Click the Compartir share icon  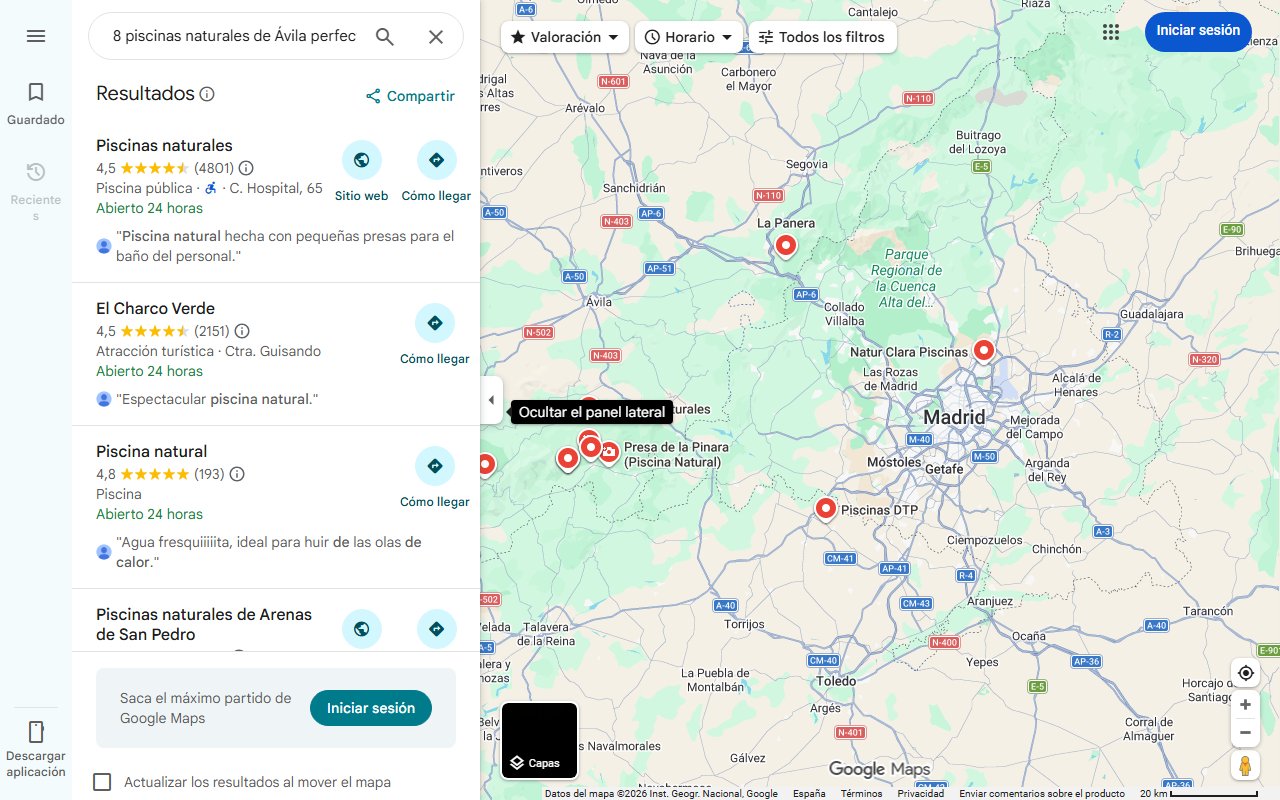[373, 96]
